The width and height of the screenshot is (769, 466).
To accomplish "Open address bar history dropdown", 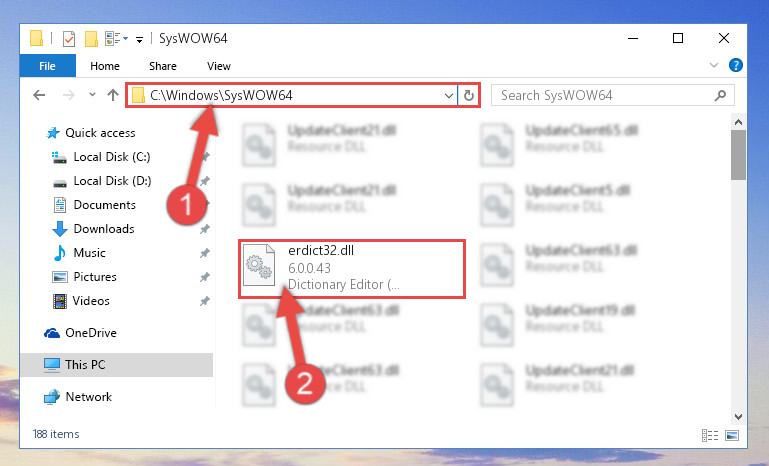I will tap(448, 95).
